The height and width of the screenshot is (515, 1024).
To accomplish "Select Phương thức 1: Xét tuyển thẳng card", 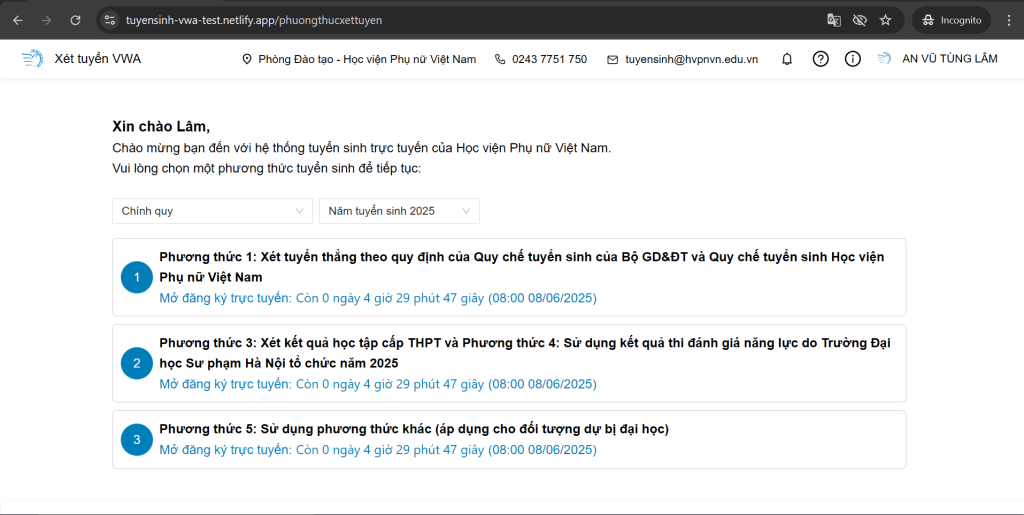I will [x=509, y=277].
